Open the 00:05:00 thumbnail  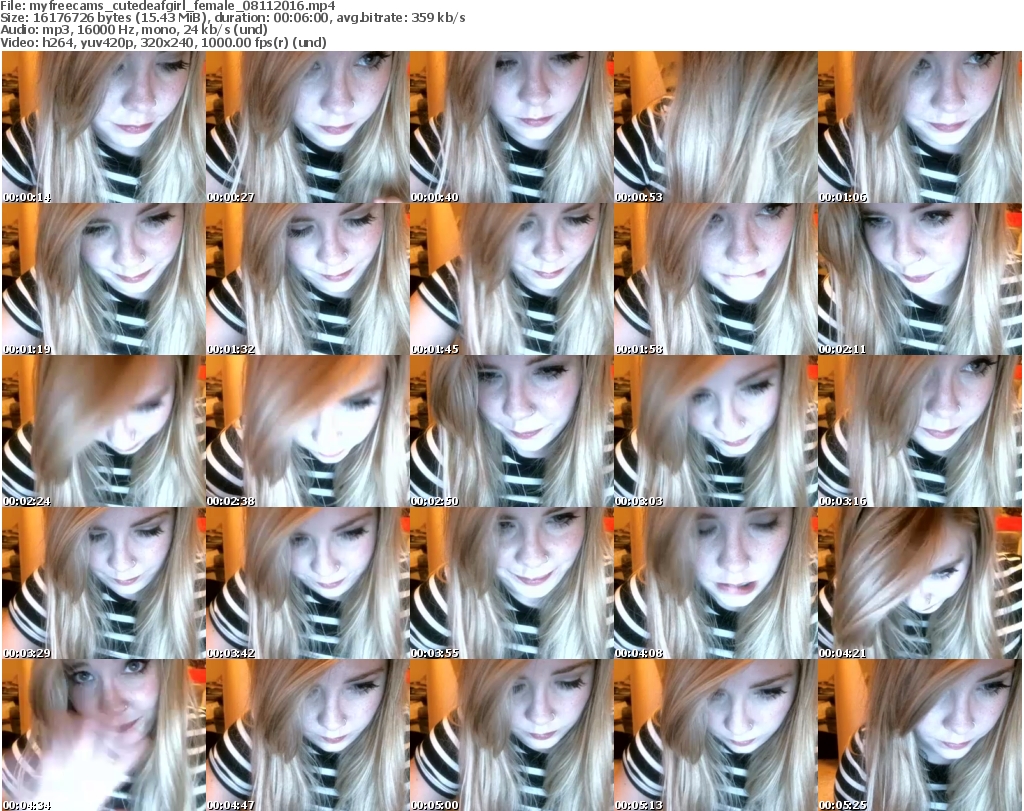[x=510, y=735]
